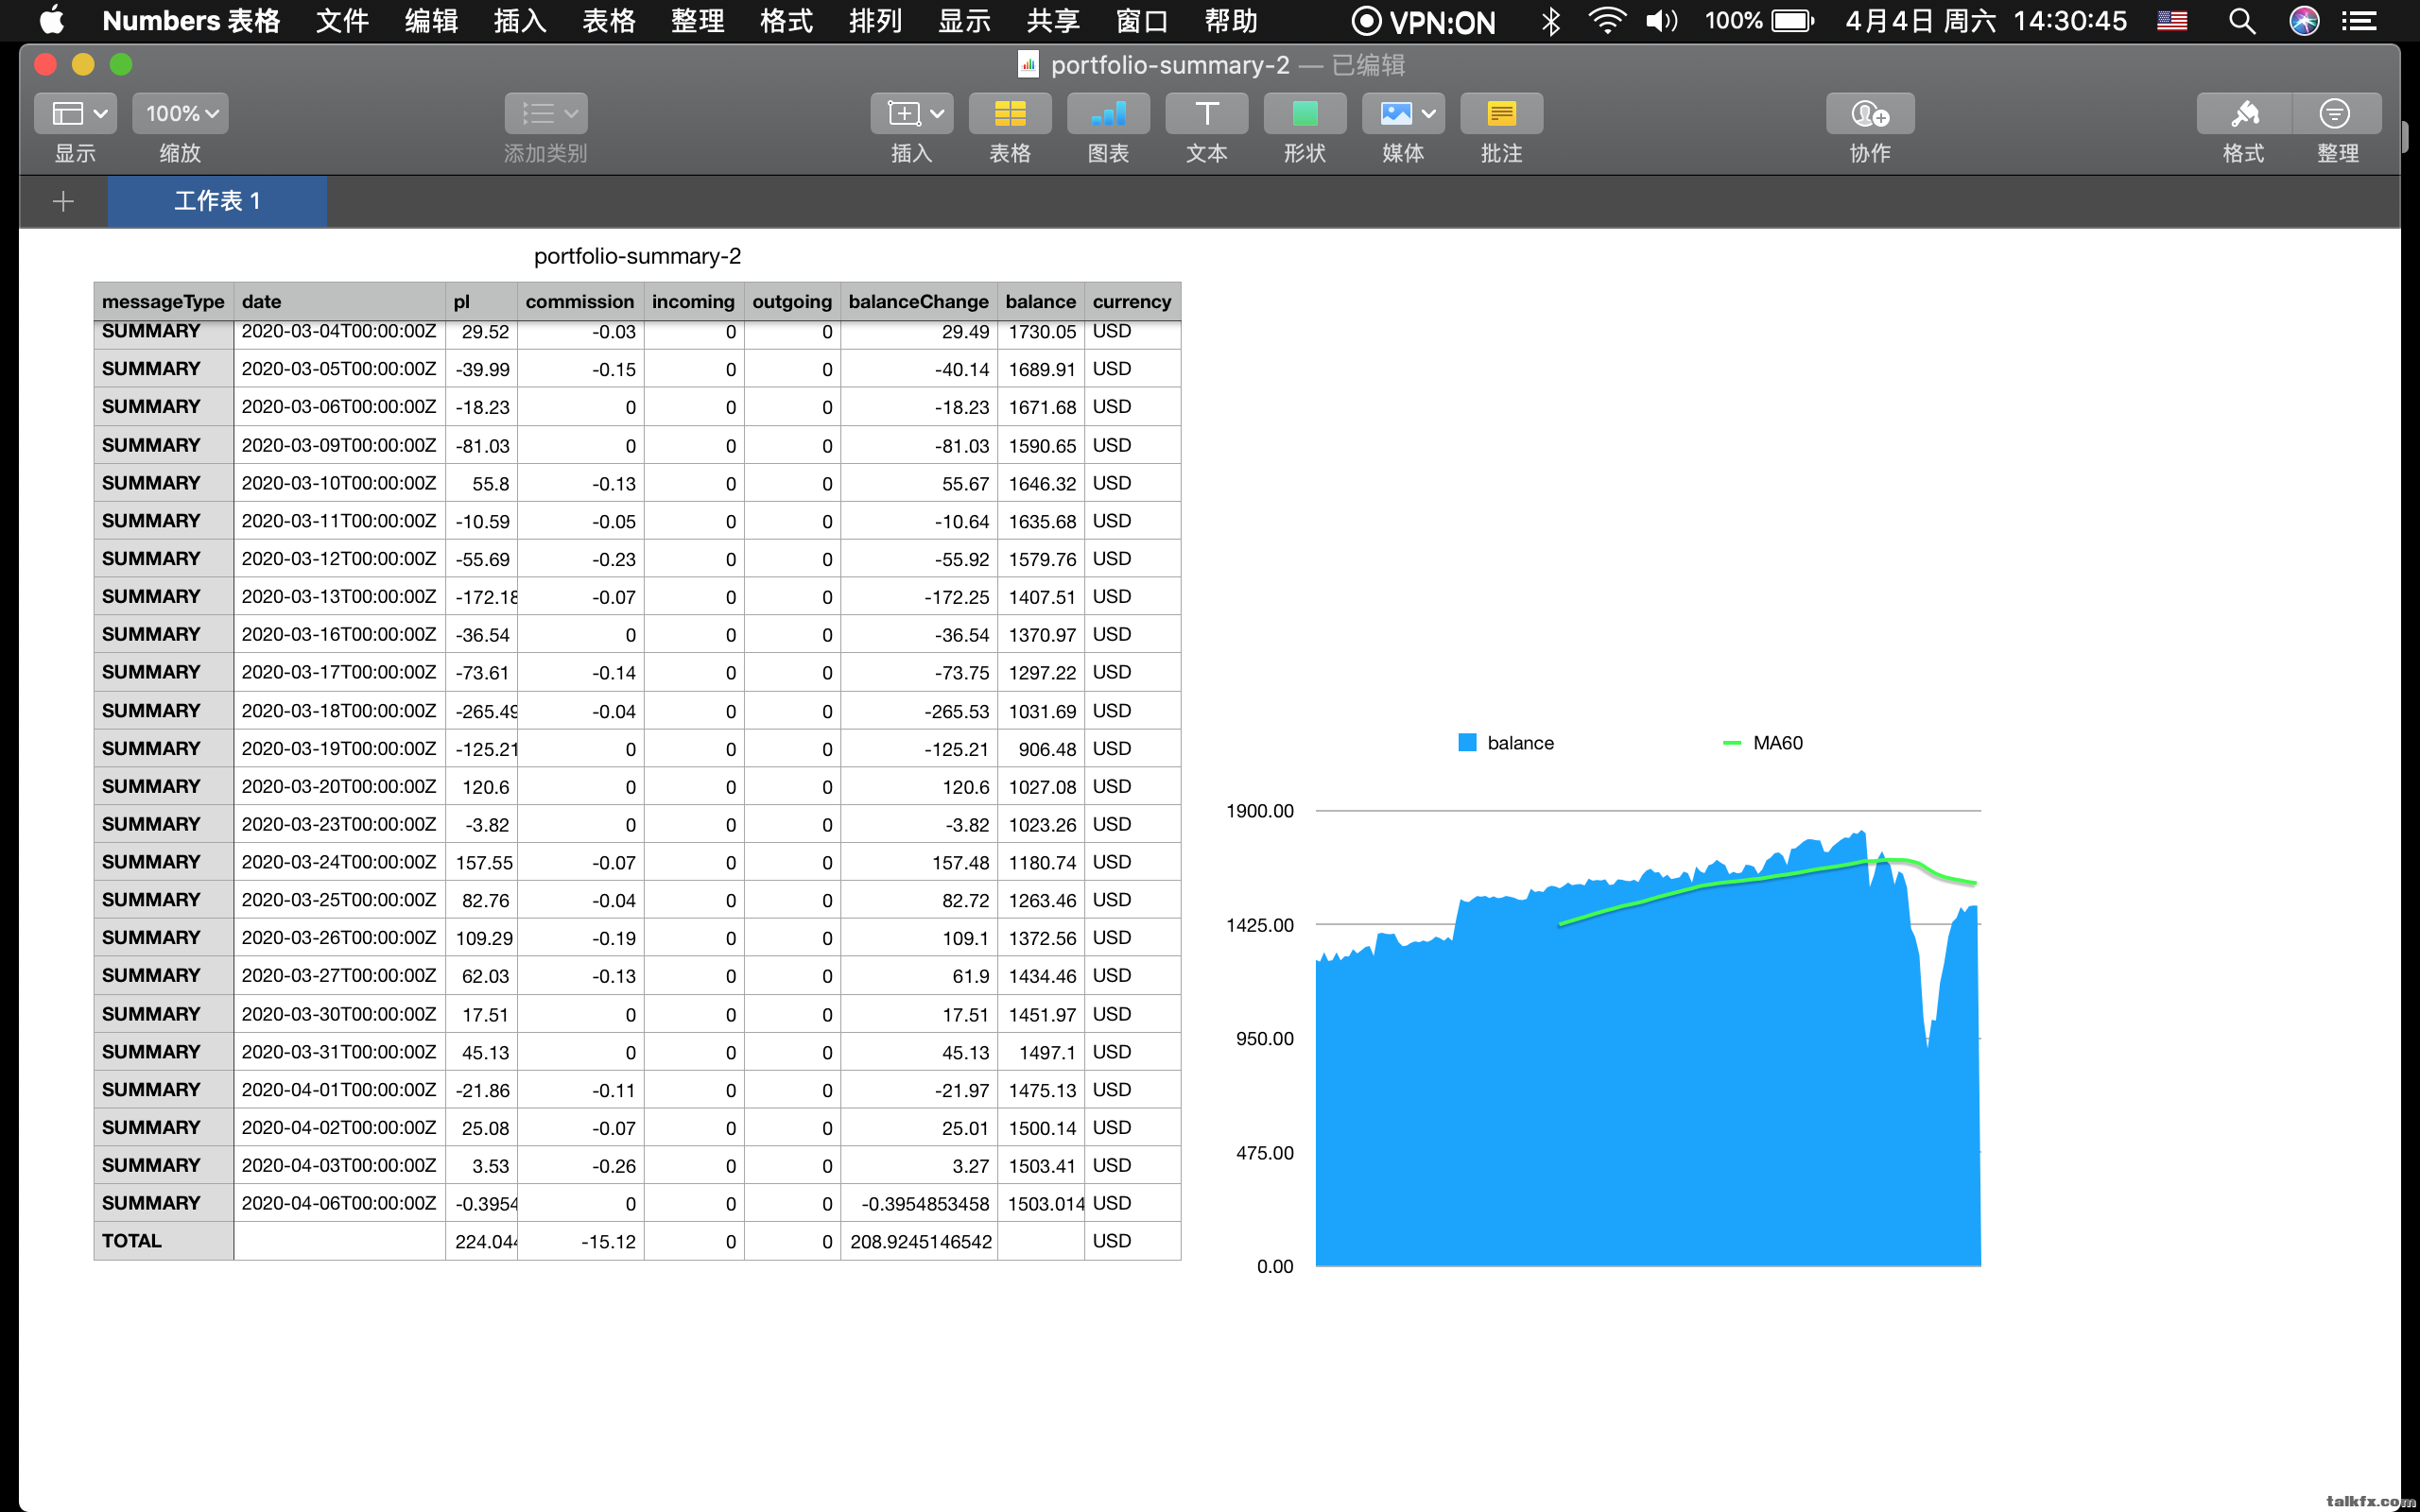Open the 排列 menu

coord(875,20)
